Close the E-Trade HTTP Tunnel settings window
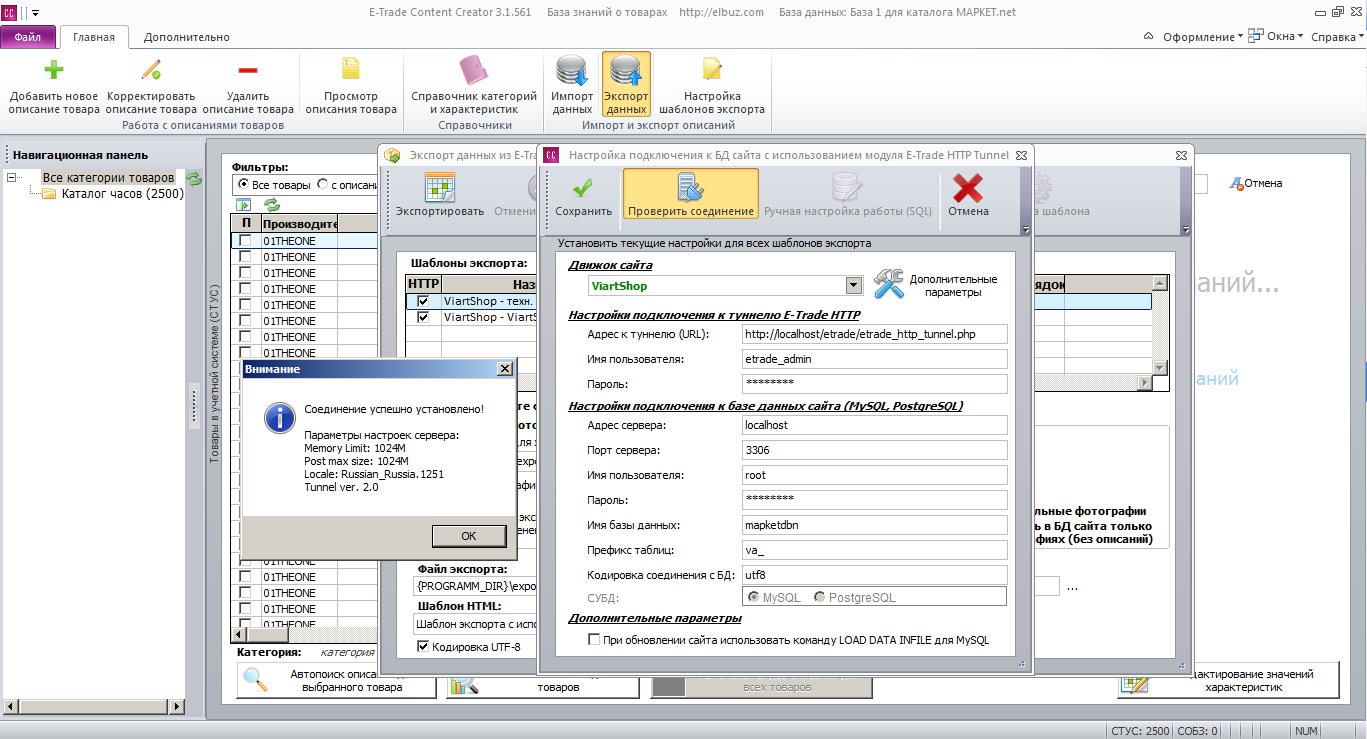This screenshot has height=739, width=1367. click(x=1021, y=156)
